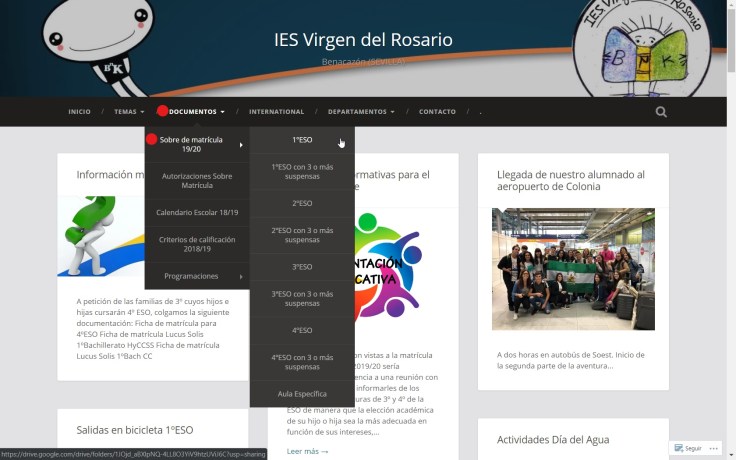Expand the Programaciones submenu
The height and width of the screenshot is (460, 736).
(x=197, y=276)
